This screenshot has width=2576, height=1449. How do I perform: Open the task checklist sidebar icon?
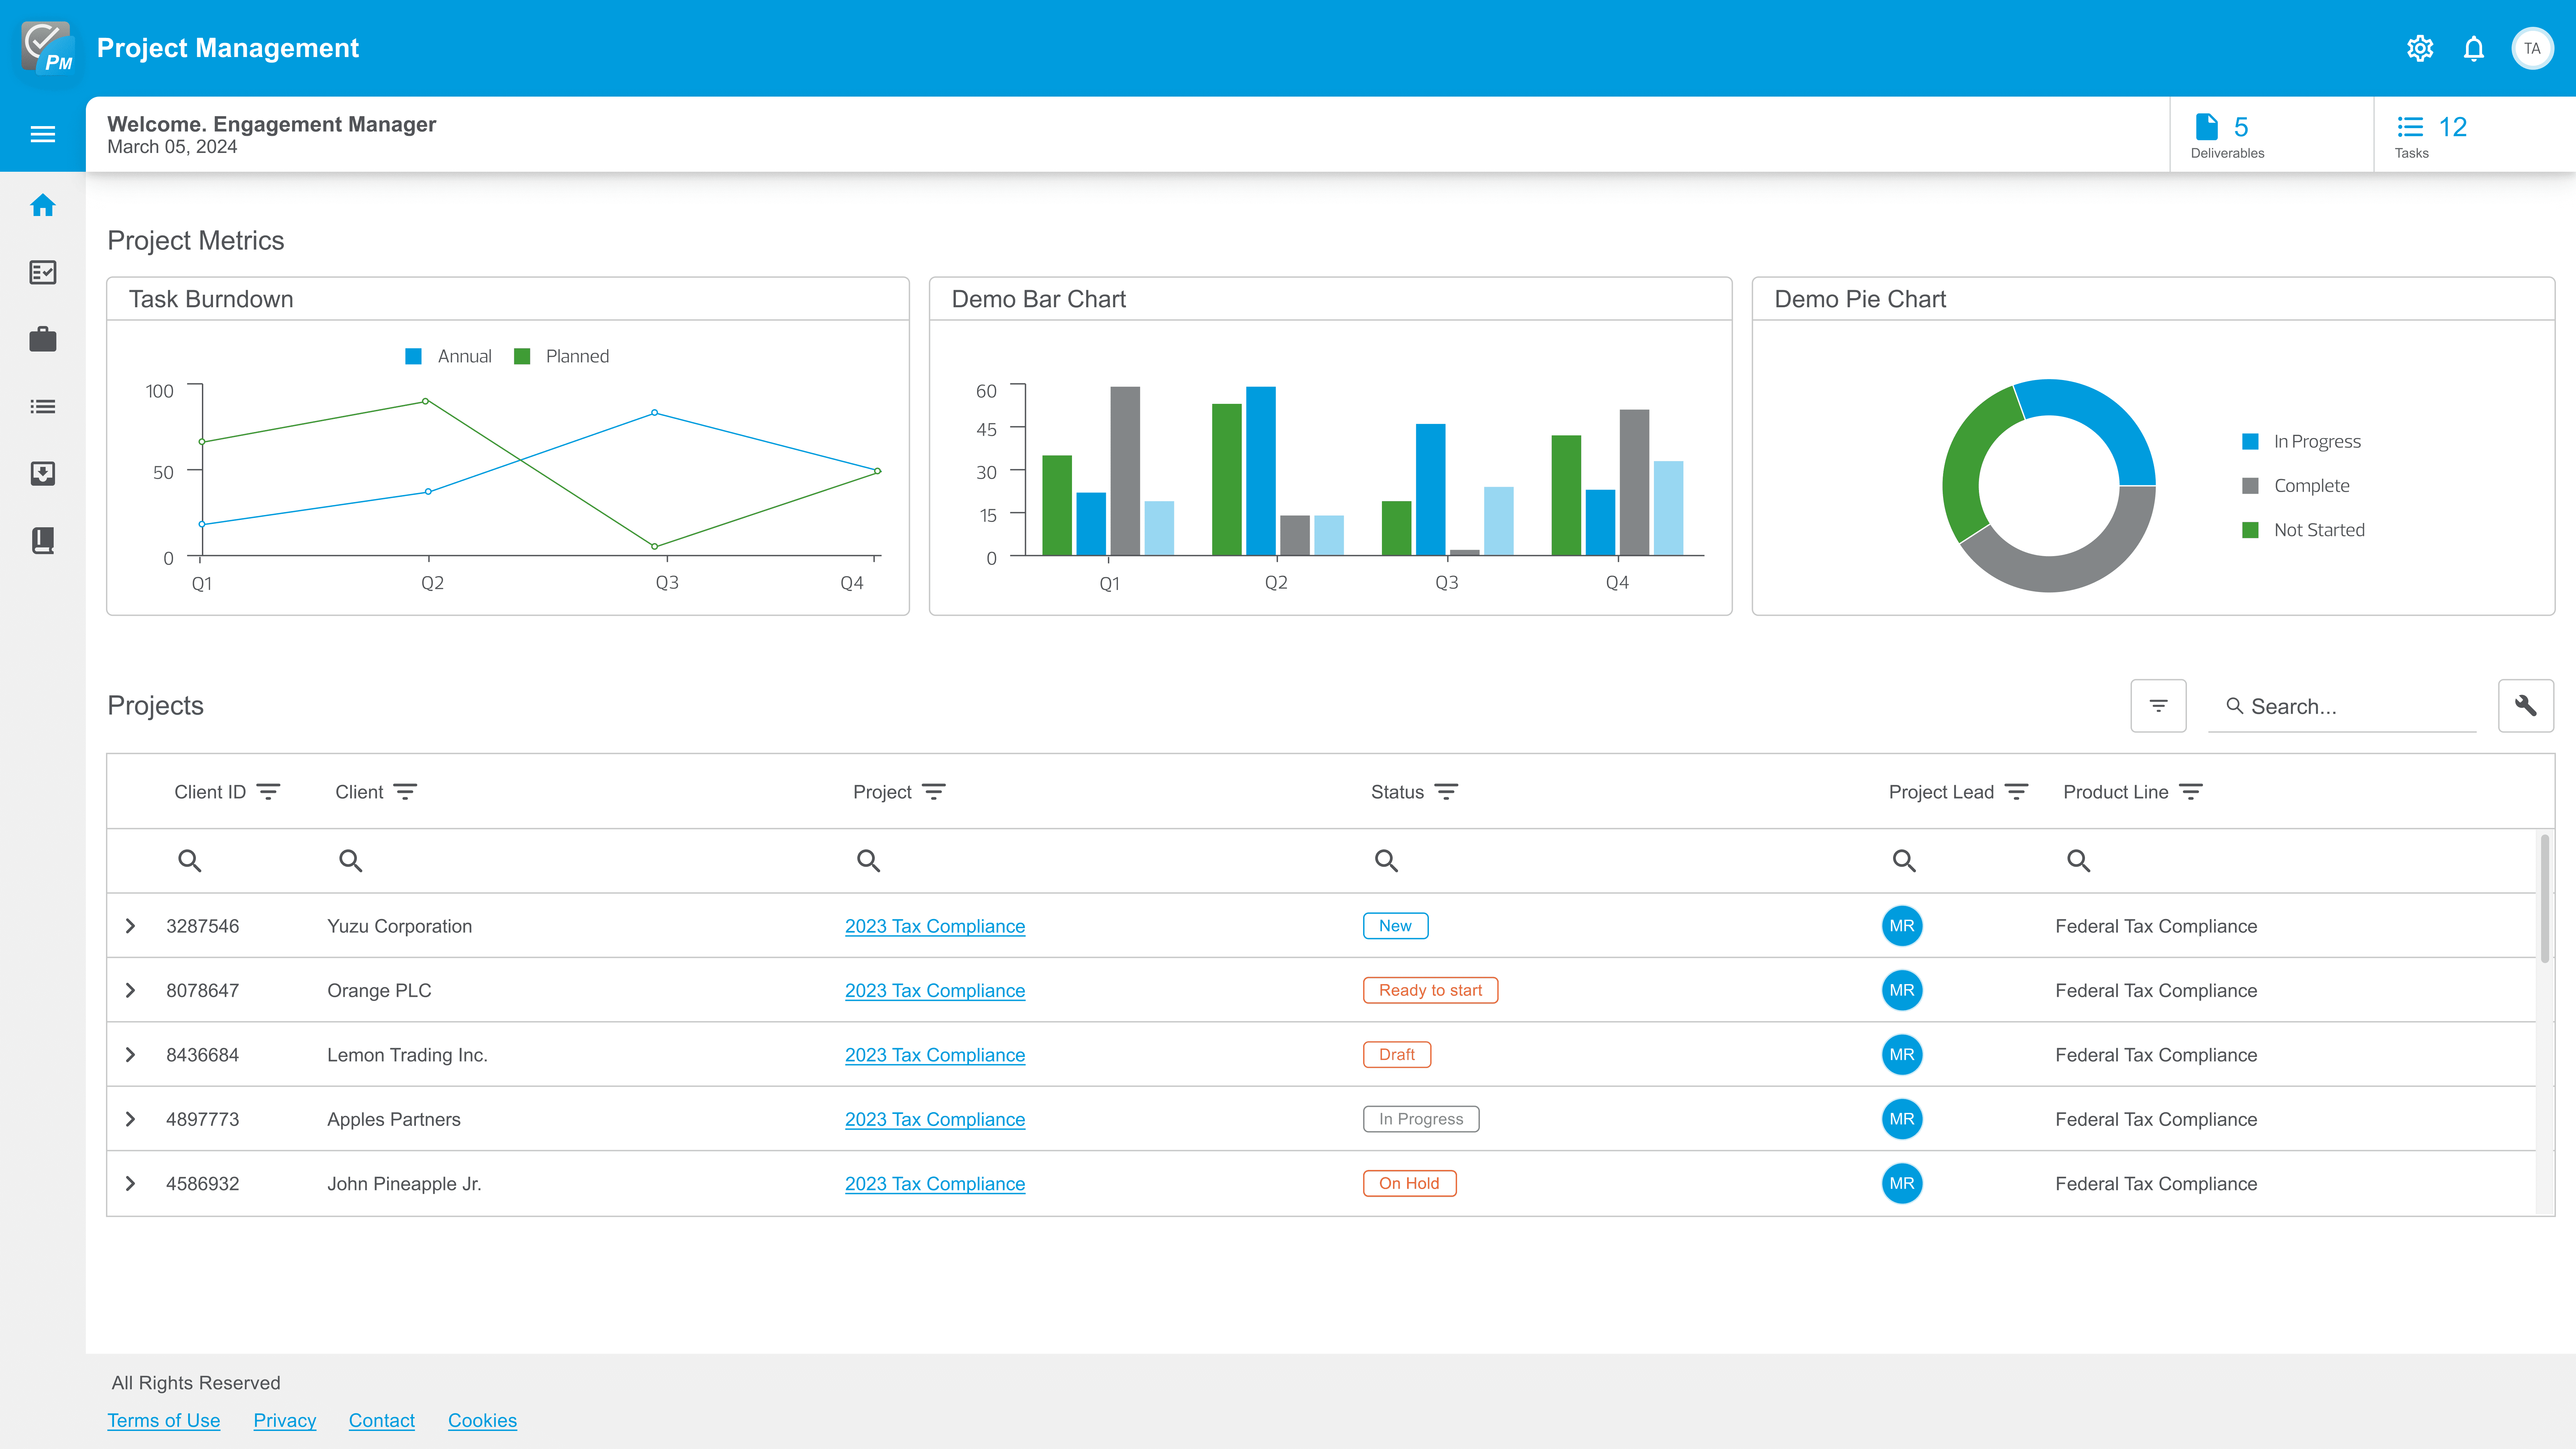tap(42, 272)
